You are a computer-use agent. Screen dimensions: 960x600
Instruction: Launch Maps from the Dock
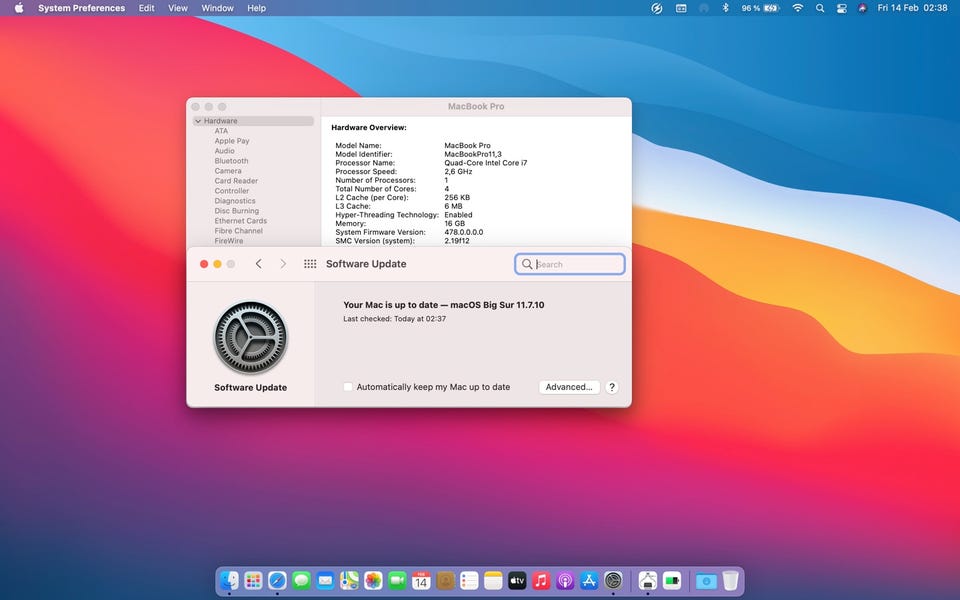click(x=349, y=580)
